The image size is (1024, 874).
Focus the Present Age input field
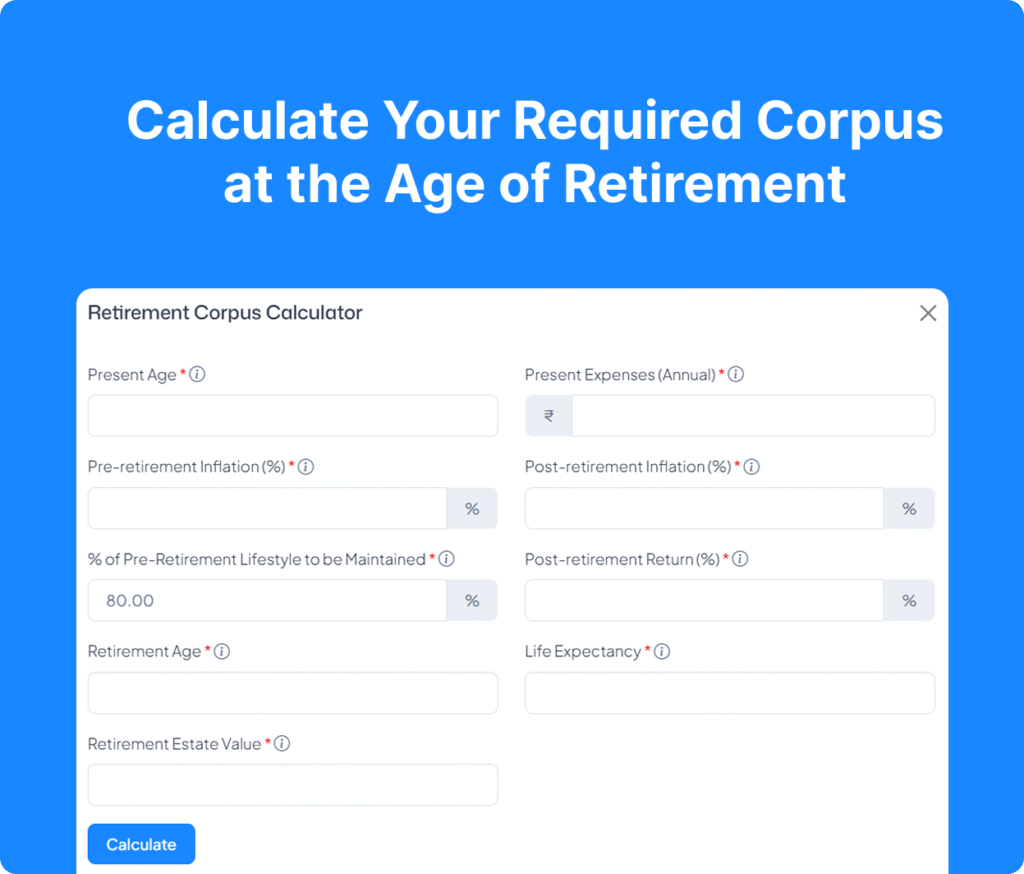click(x=292, y=416)
